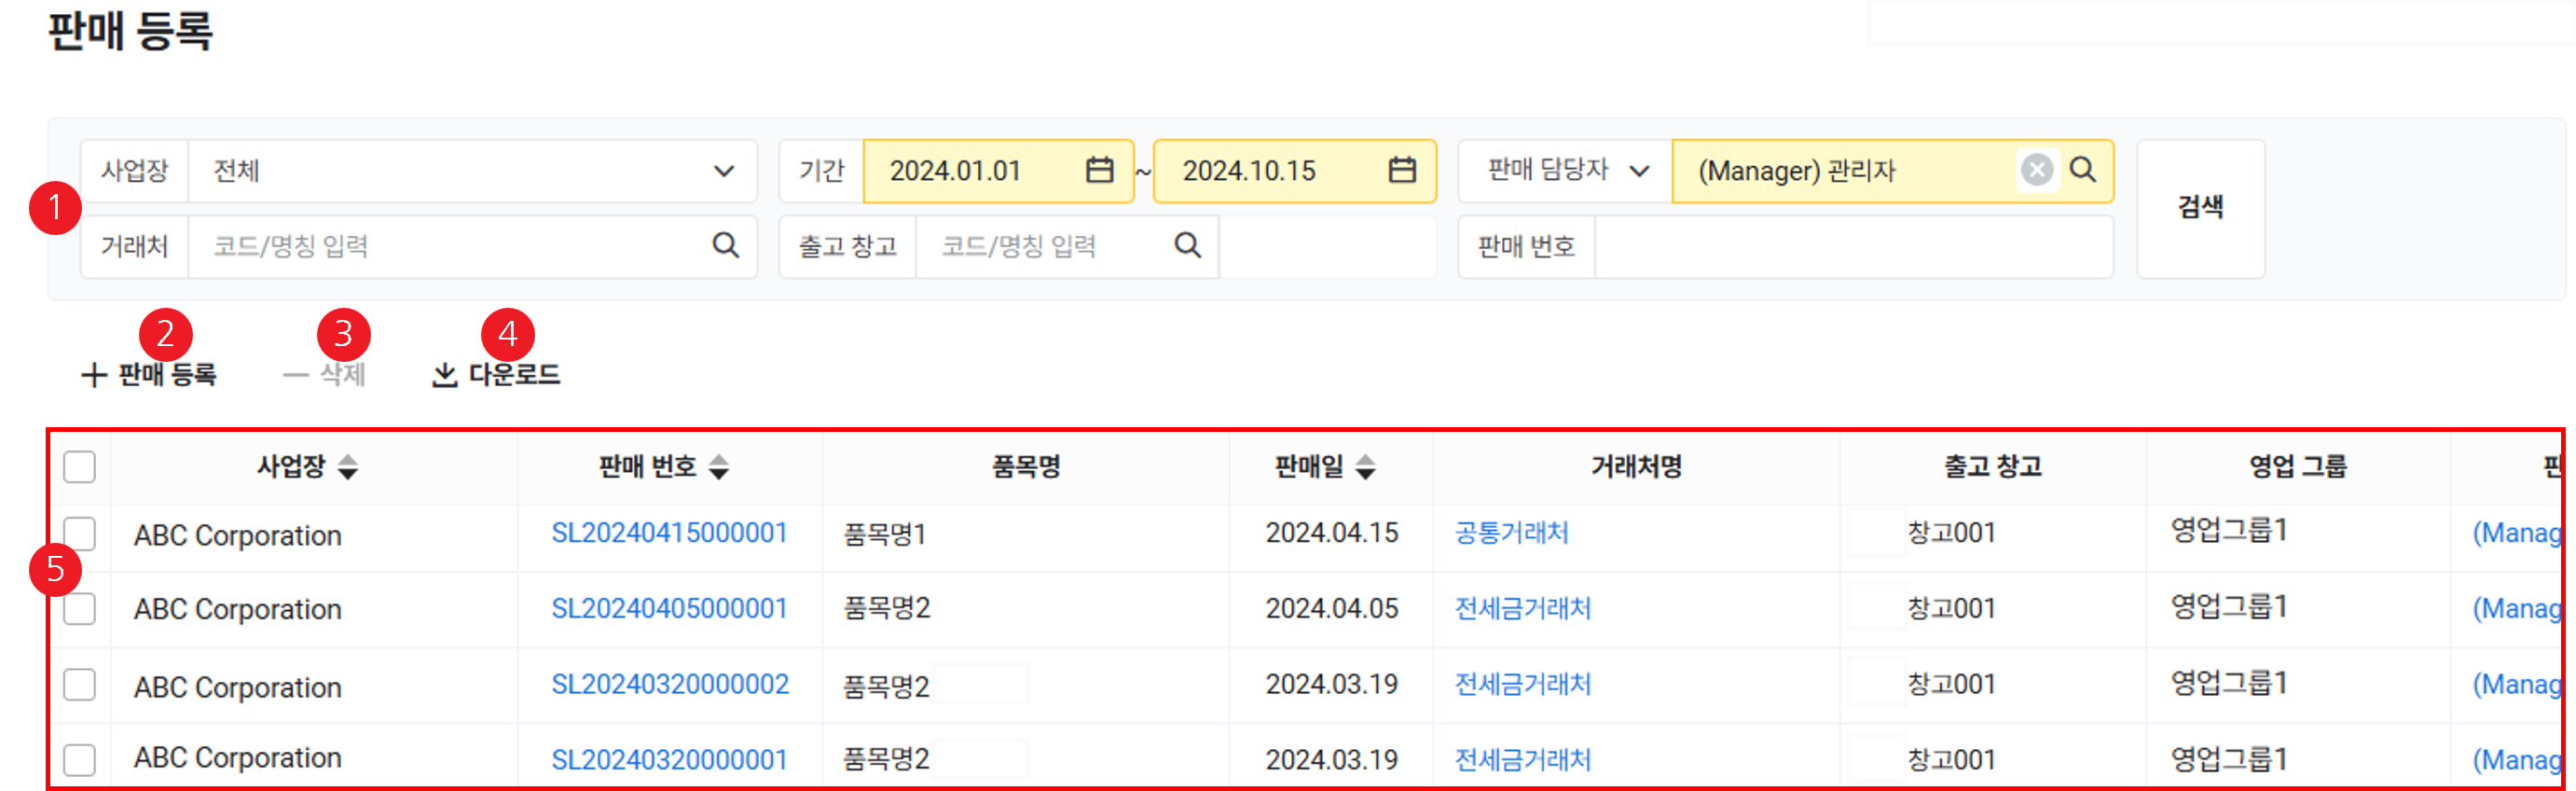This screenshot has height=791, width=2576.
Task: Sort the table by 판매일 column
Action: (x=1365, y=467)
